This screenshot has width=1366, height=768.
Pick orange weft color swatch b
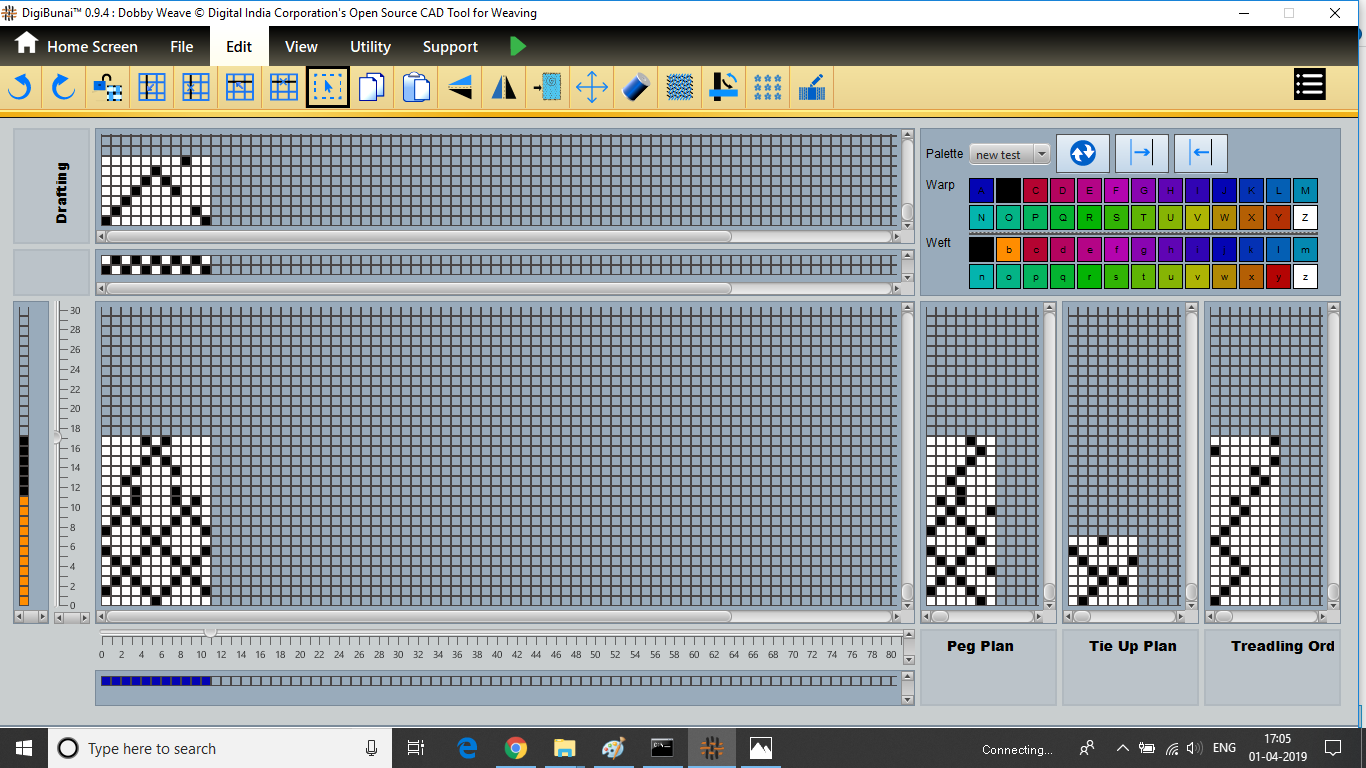point(1008,249)
